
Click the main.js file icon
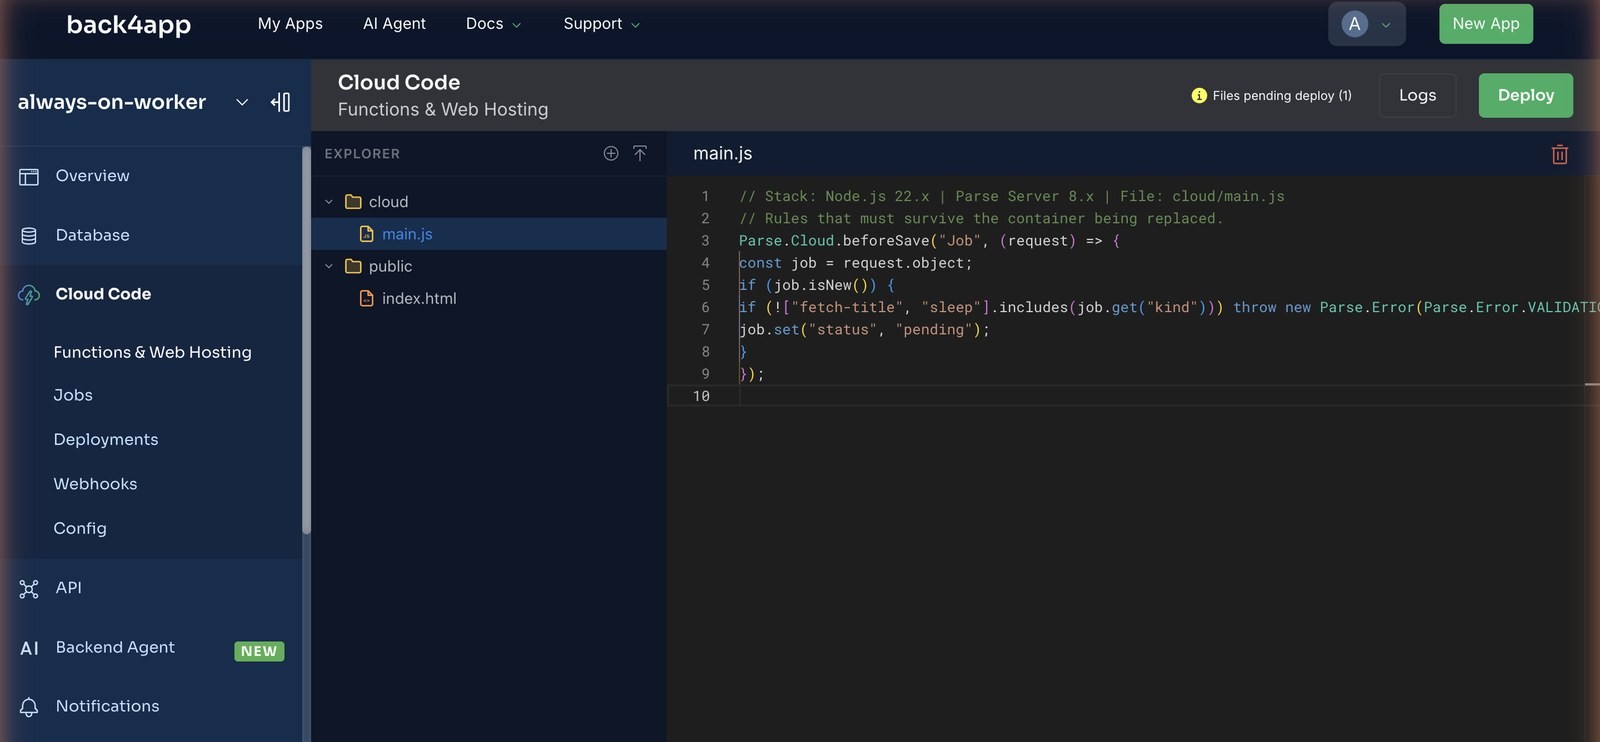pos(367,234)
